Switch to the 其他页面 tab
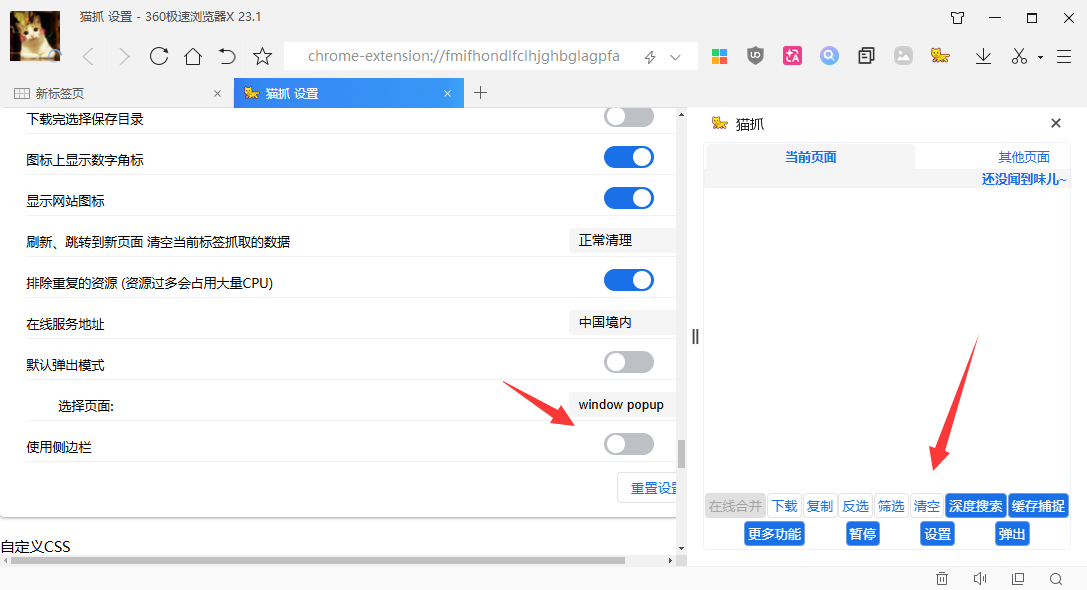The image size is (1087, 590). [x=1023, y=157]
